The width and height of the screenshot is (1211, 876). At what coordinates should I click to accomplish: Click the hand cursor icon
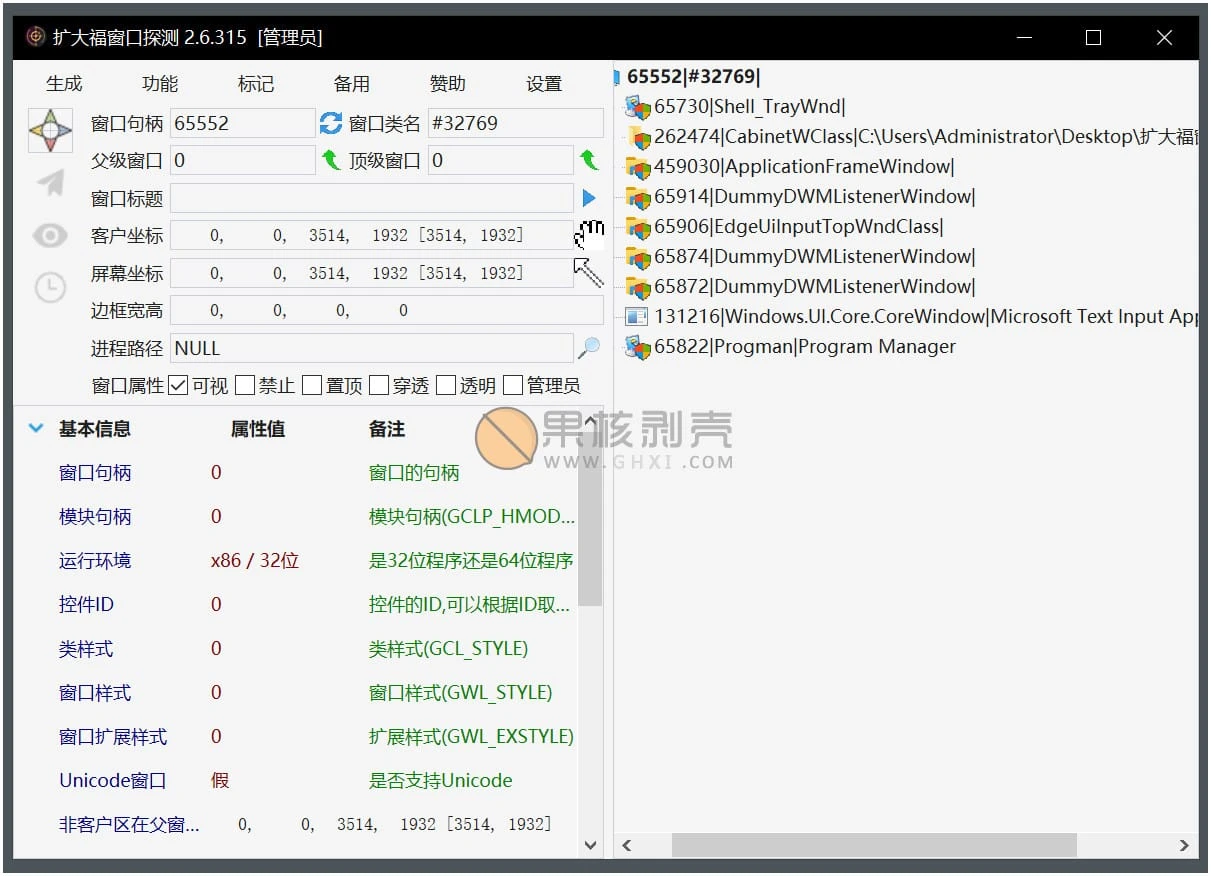coord(590,234)
